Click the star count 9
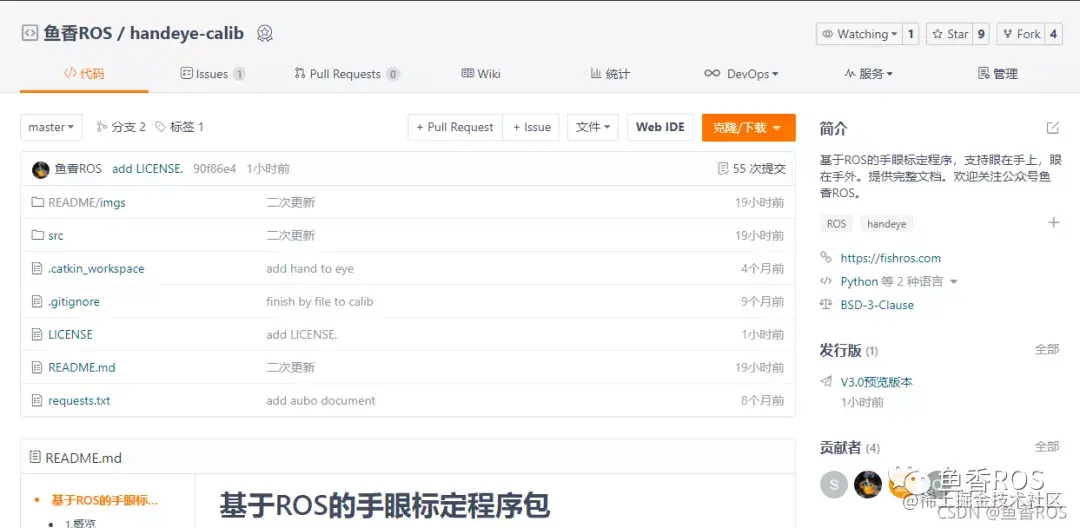The image size is (1080, 528). 982,34
